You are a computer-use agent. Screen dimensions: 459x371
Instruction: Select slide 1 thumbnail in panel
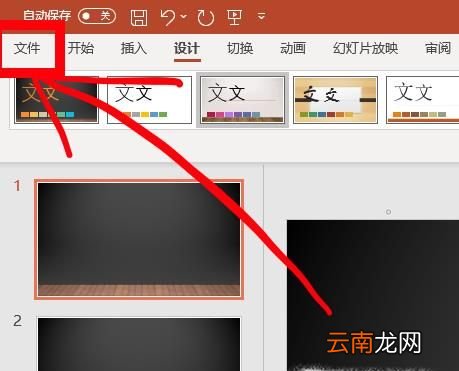[139, 239]
